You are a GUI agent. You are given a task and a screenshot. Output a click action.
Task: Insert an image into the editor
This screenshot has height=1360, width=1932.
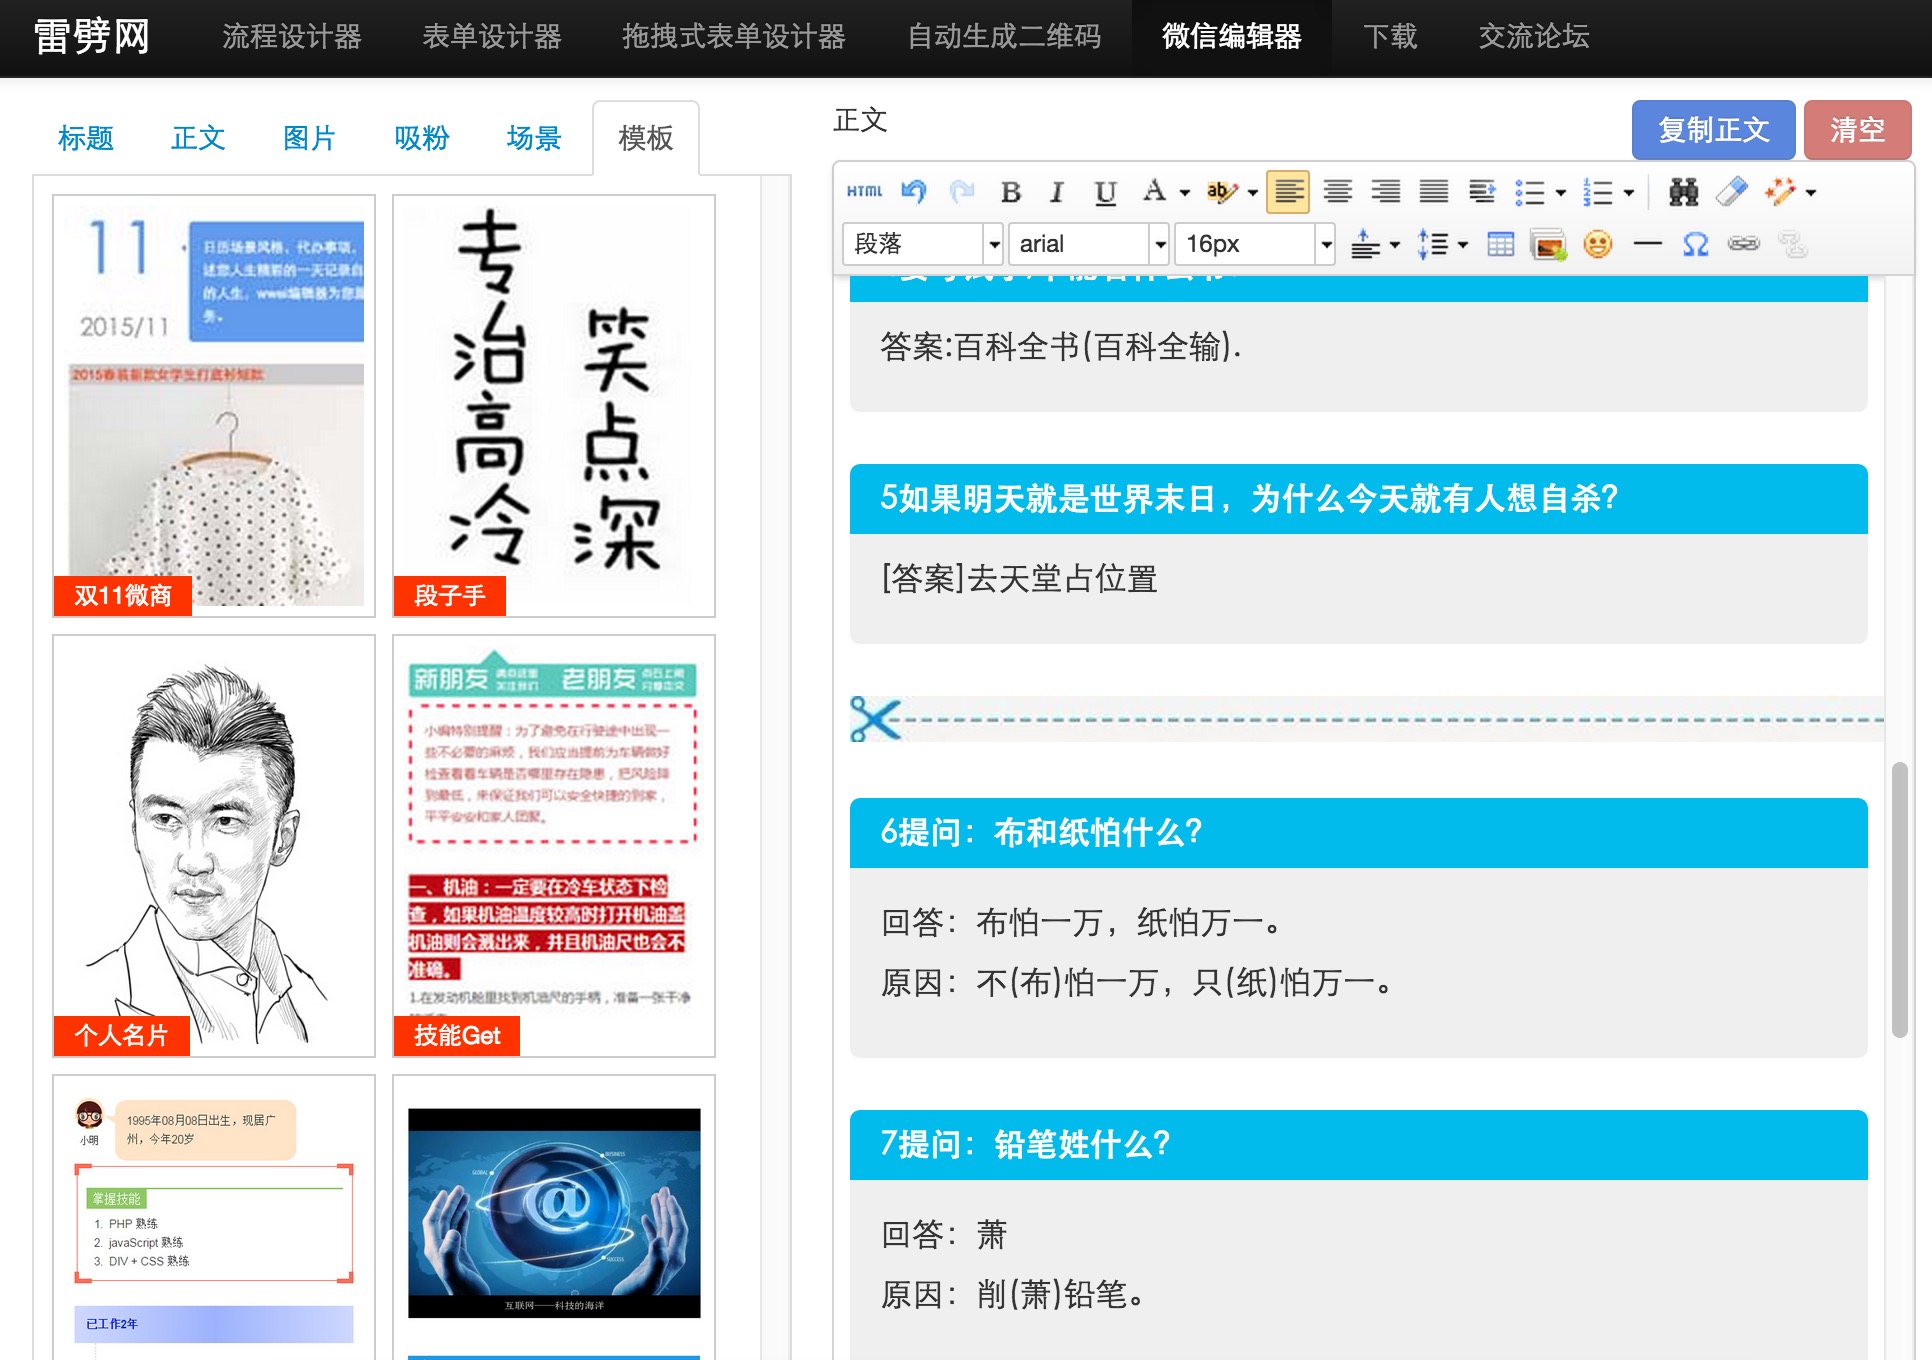[1548, 244]
